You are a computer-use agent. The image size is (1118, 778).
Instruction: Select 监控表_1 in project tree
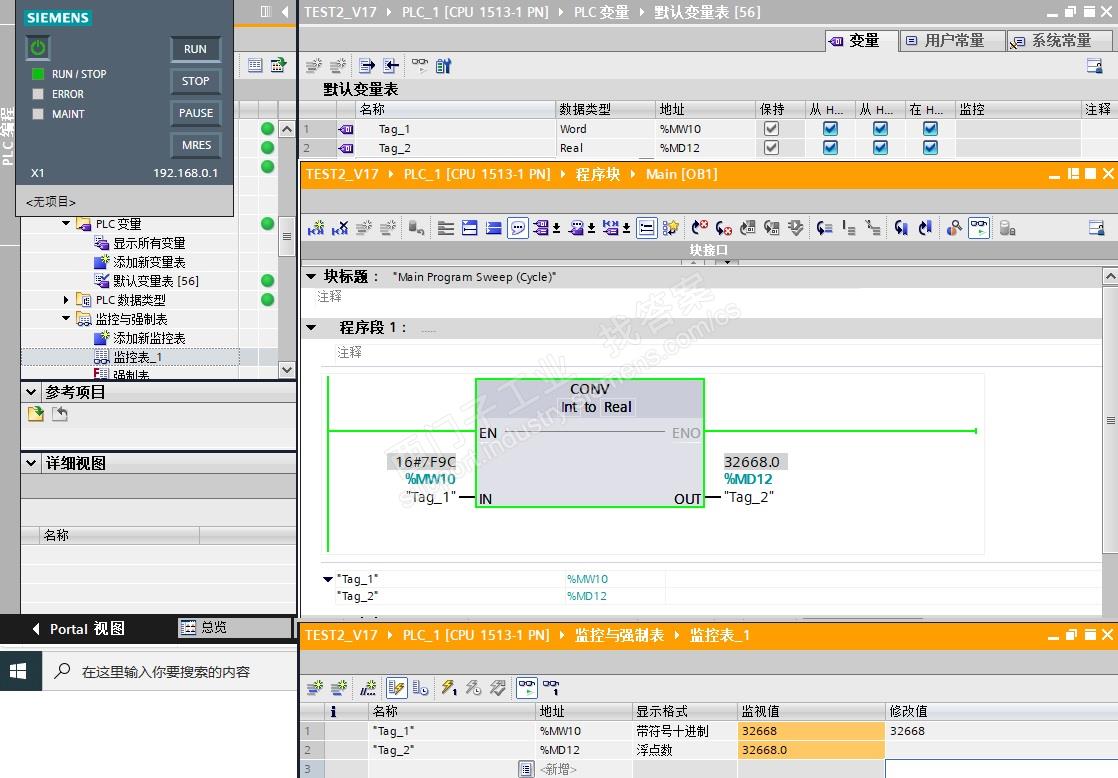(x=137, y=357)
